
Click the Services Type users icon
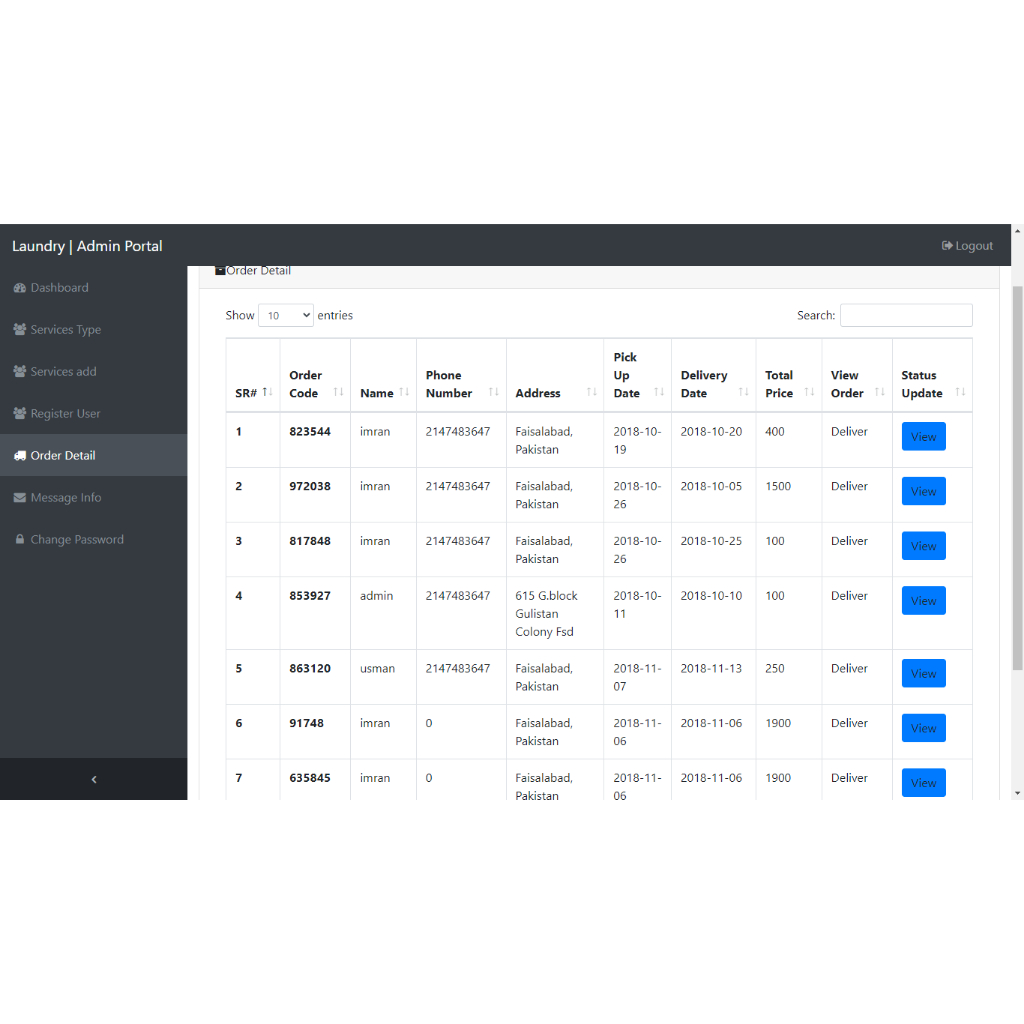tap(20, 330)
